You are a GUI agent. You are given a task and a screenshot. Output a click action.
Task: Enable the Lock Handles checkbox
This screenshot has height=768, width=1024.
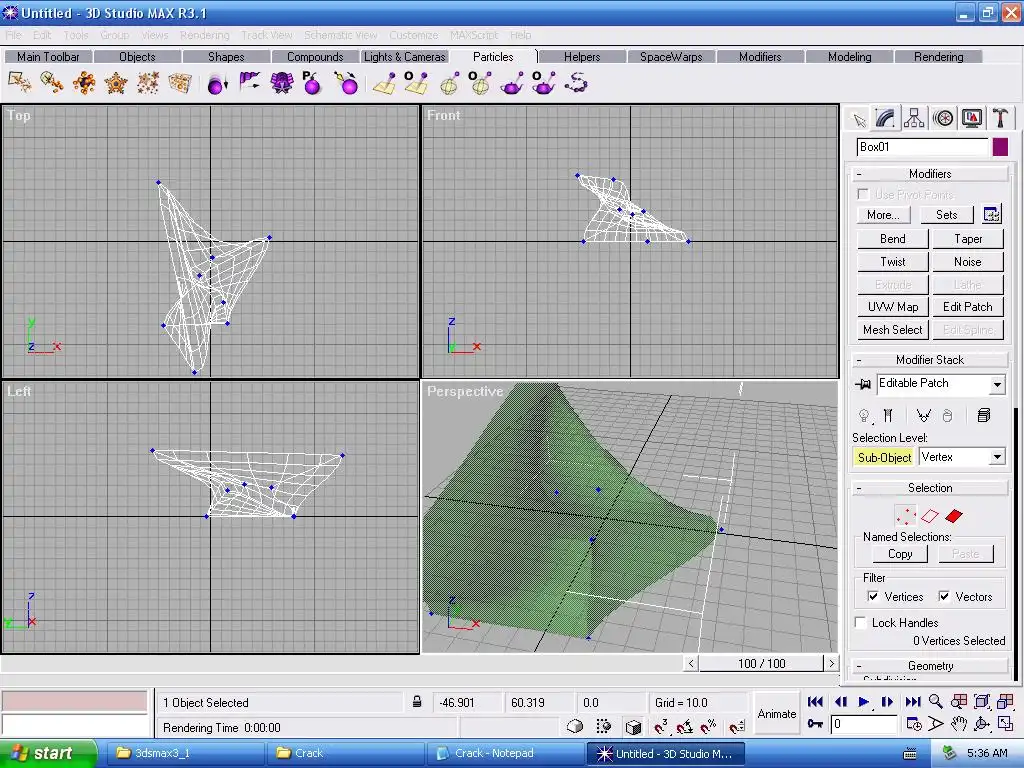861,622
